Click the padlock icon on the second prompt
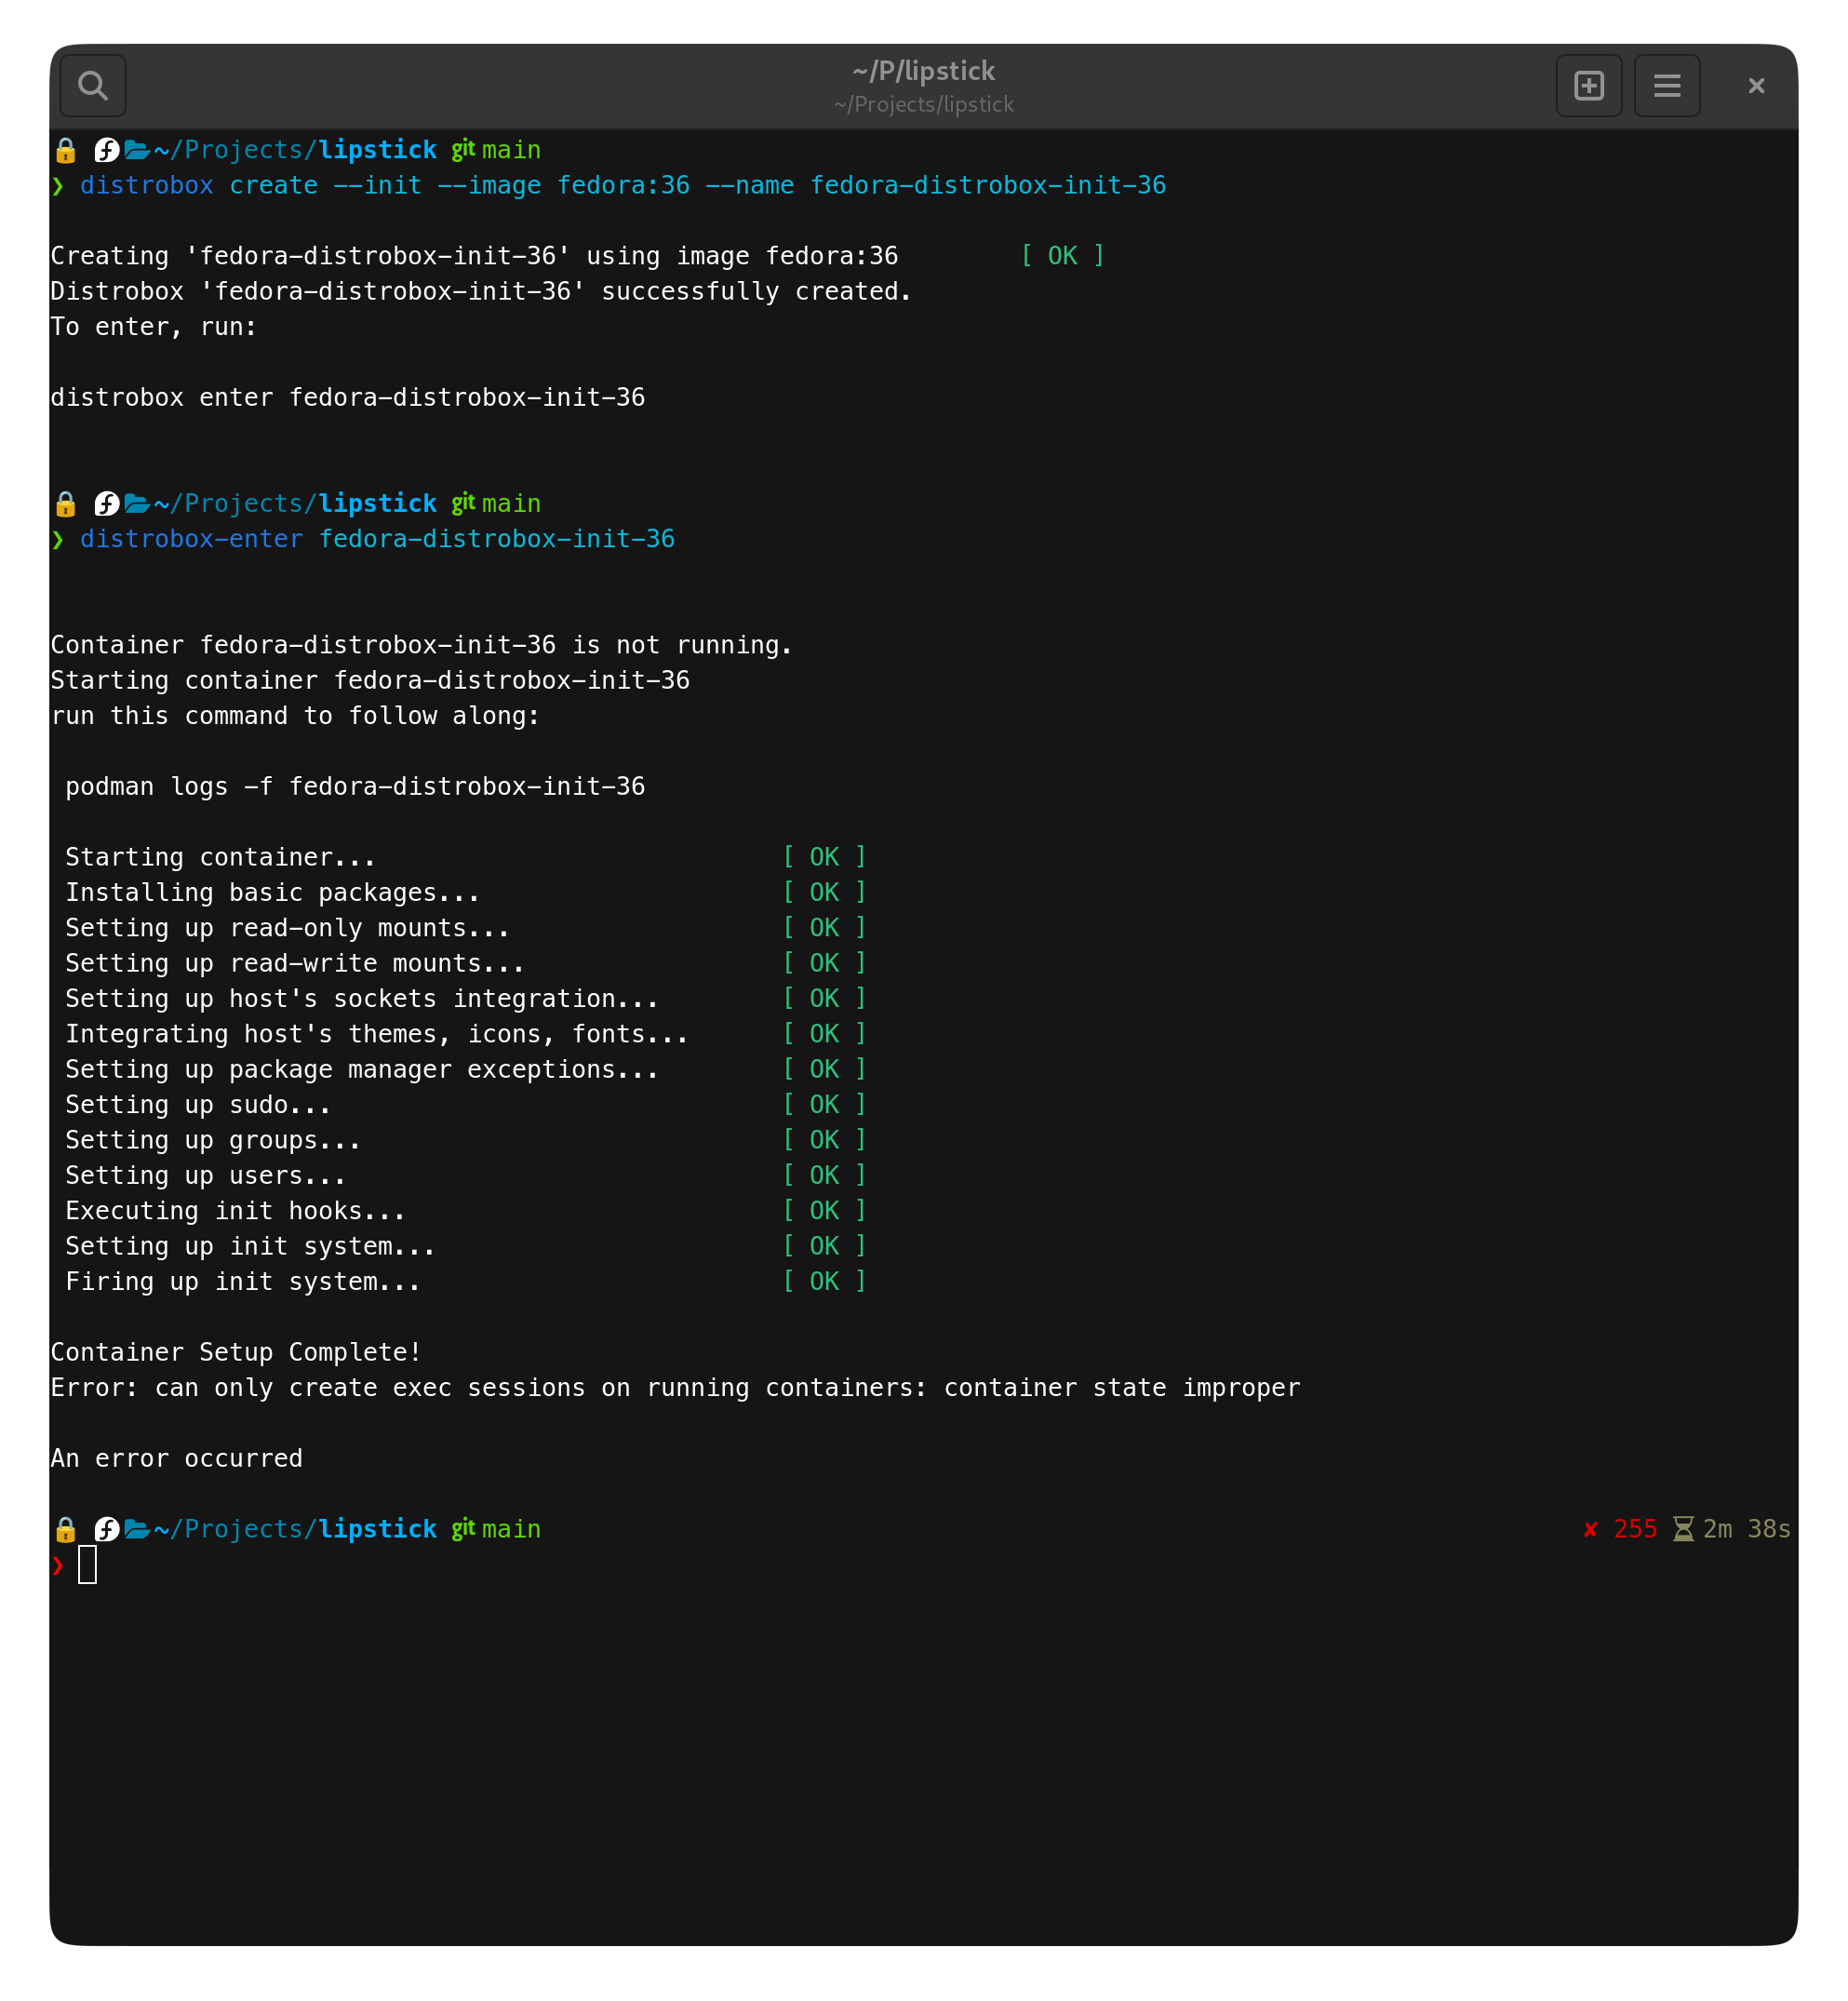The image size is (1848, 2001). [x=65, y=503]
